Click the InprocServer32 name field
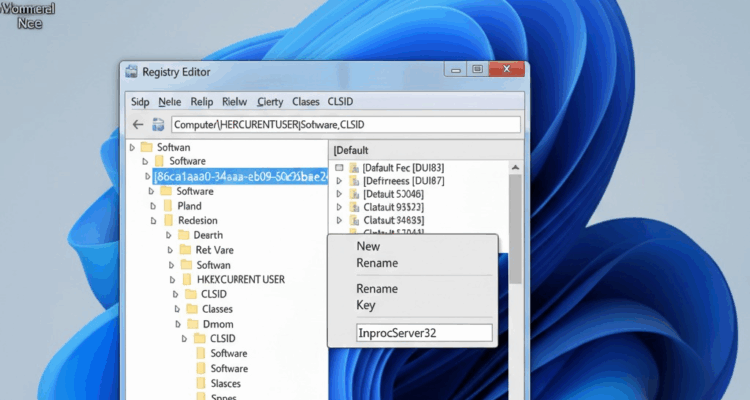This screenshot has width=750, height=400. tap(424, 333)
